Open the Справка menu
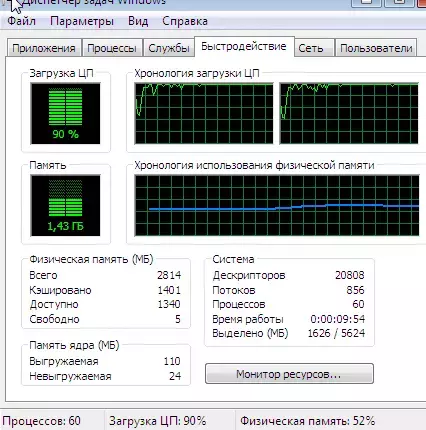 tap(185, 21)
